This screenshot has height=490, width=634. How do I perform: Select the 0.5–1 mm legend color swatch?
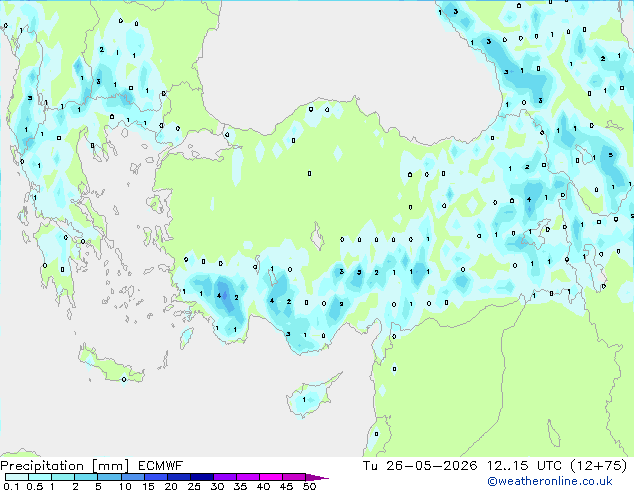tap(40, 477)
